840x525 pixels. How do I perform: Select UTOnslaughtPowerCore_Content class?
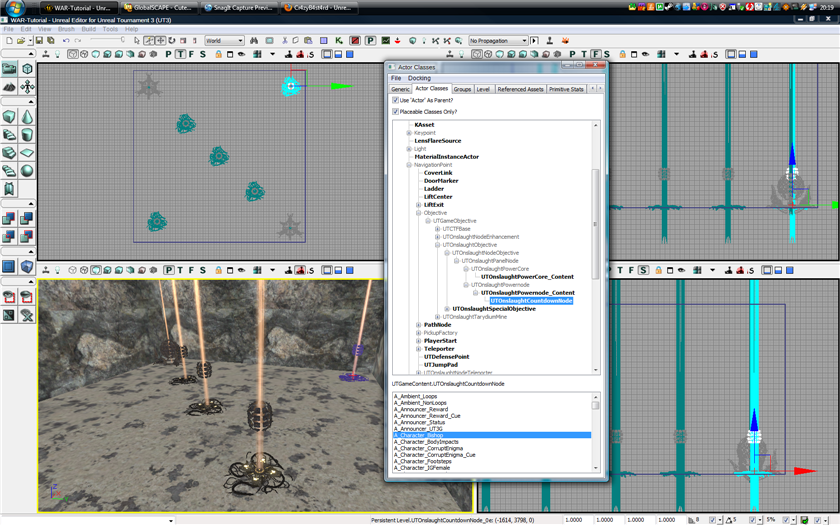[527, 277]
